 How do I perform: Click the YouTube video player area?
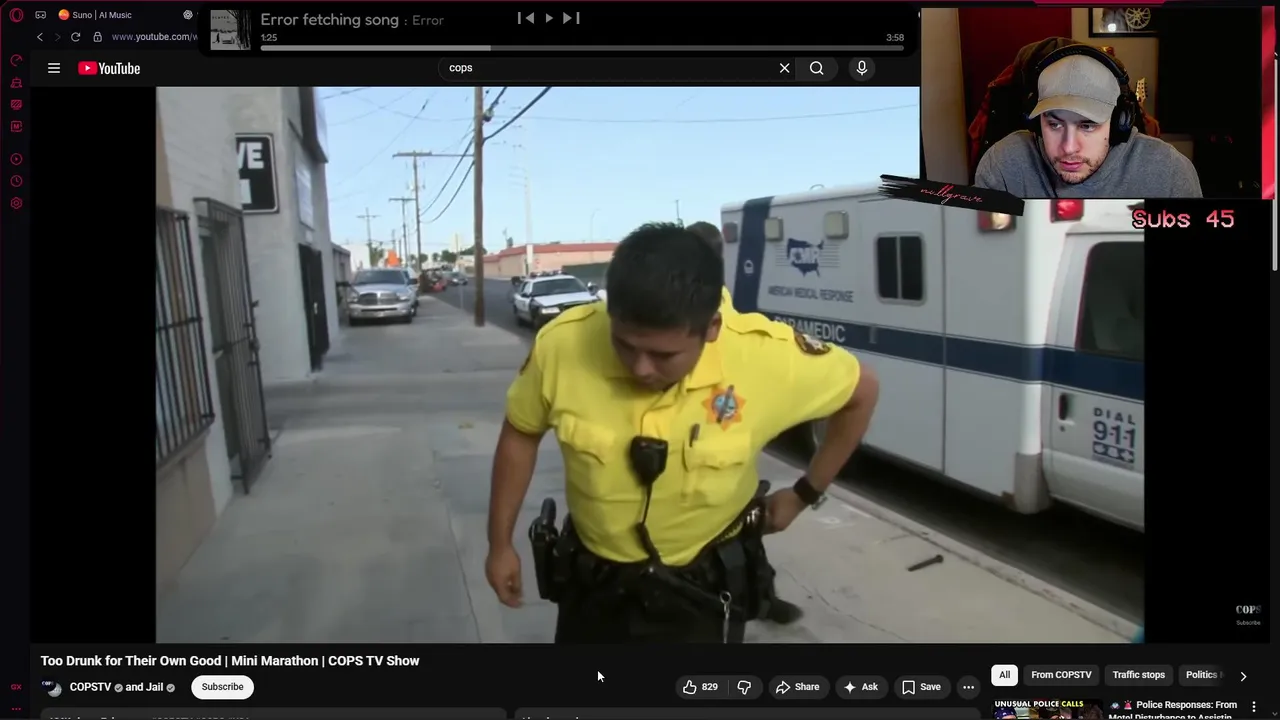pos(650,364)
